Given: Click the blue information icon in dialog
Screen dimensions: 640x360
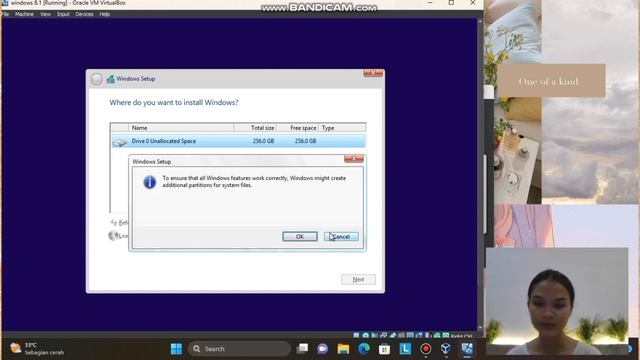Looking at the screenshot, I should [x=149, y=182].
